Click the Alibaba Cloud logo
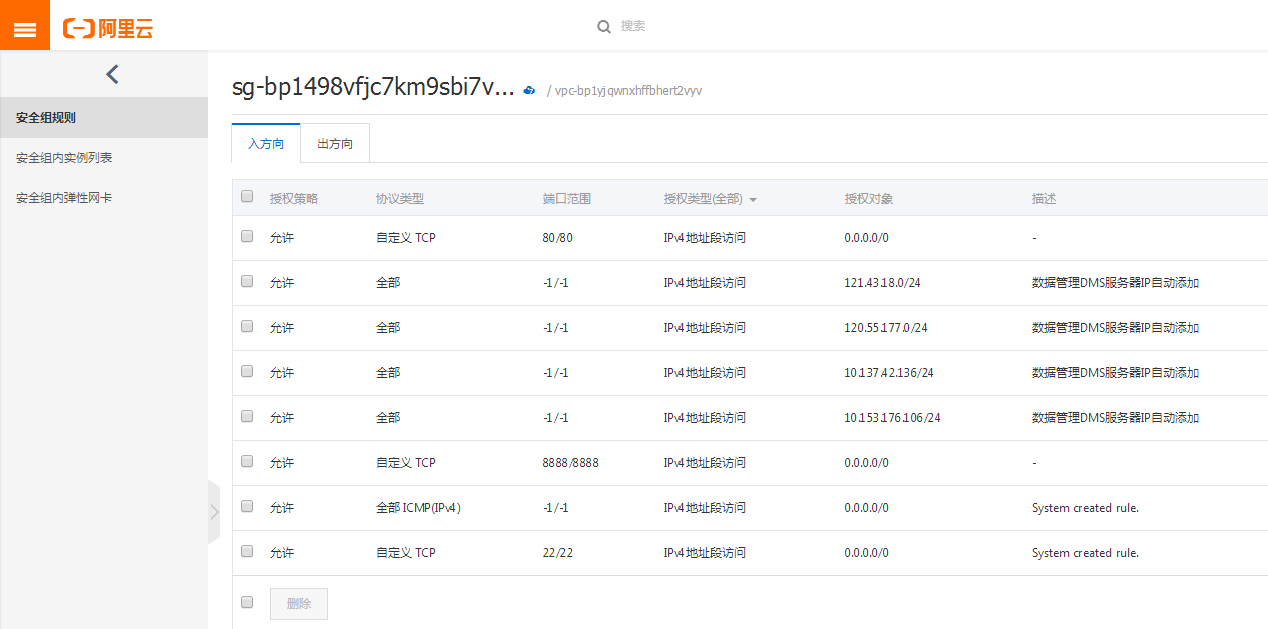The image size is (1268, 629). pos(108,28)
